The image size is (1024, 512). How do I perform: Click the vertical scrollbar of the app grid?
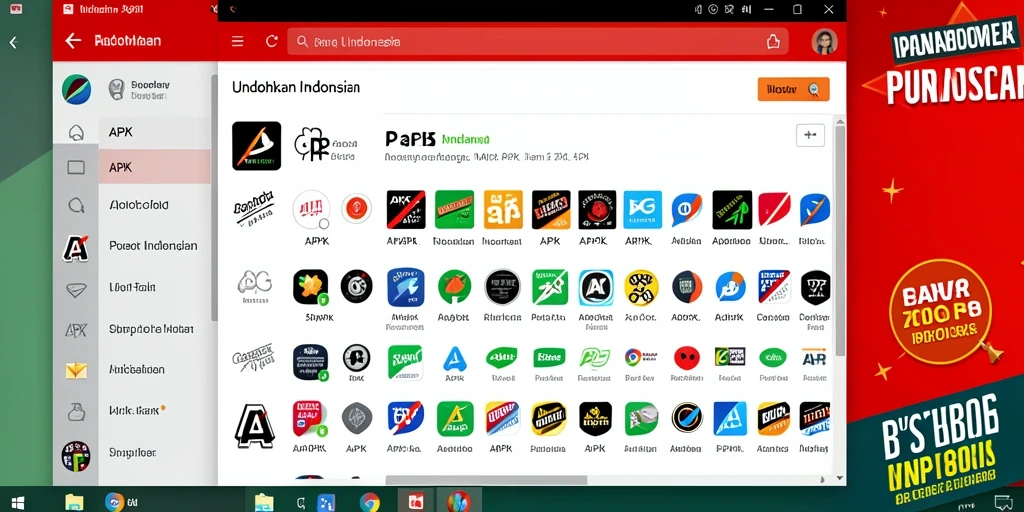point(839,242)
